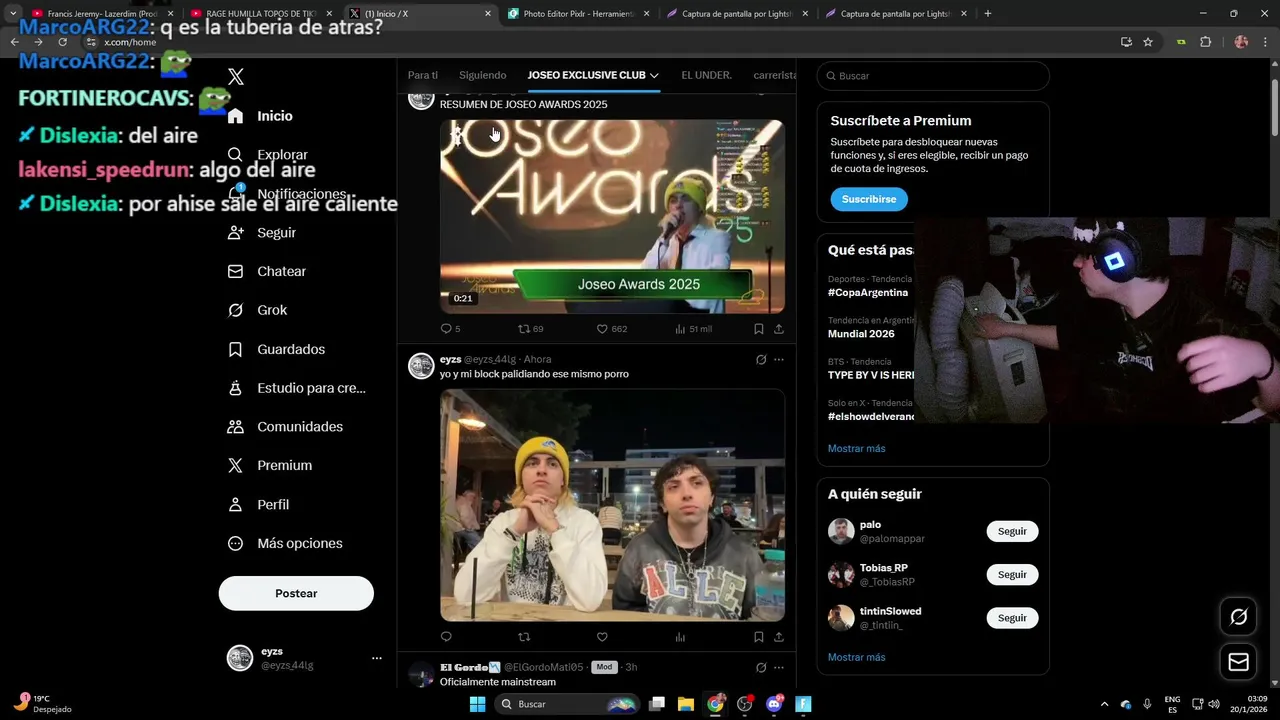This screenshot has width=1280, height=720.
Task: Reply to the Joseo Awards post with 5 replies
Action: click(x=450, y=328)
